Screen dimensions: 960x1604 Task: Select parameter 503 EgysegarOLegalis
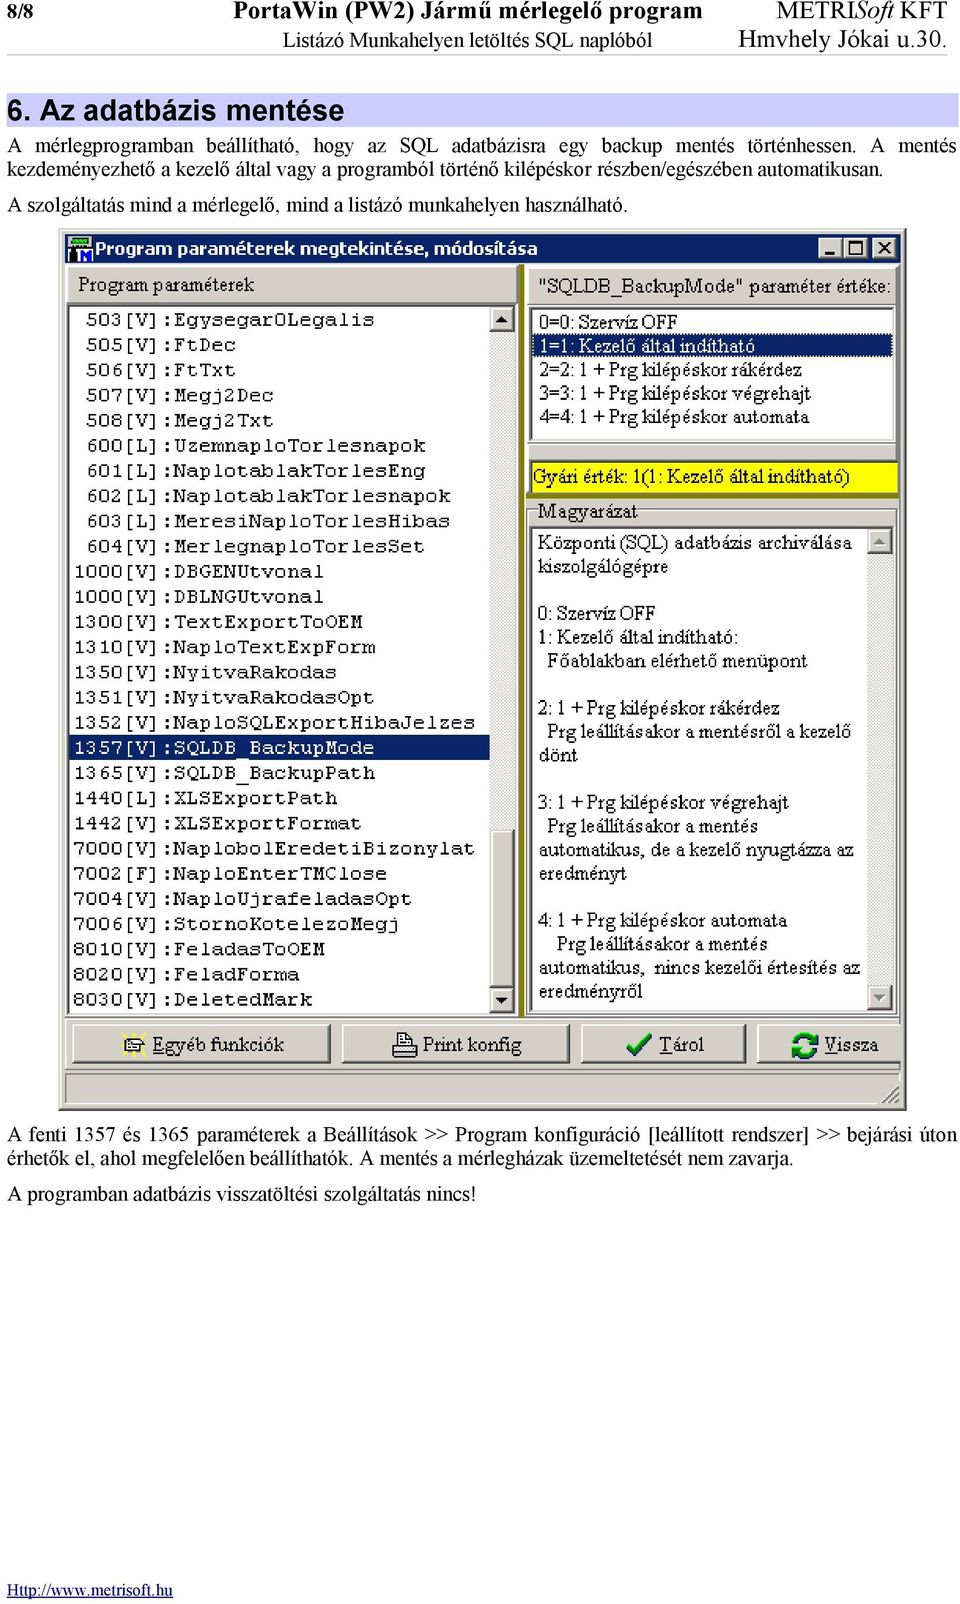pos(280,320)
